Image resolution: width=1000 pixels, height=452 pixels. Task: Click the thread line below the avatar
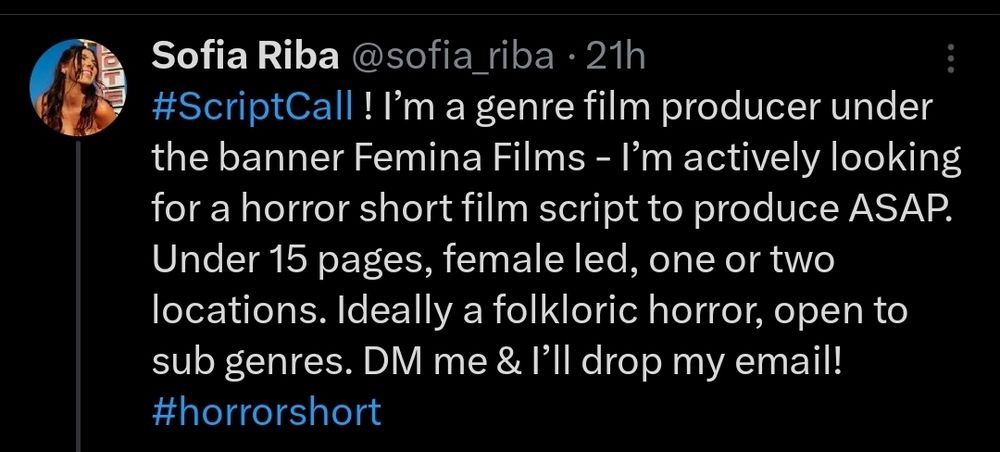(x=77, y=300)
